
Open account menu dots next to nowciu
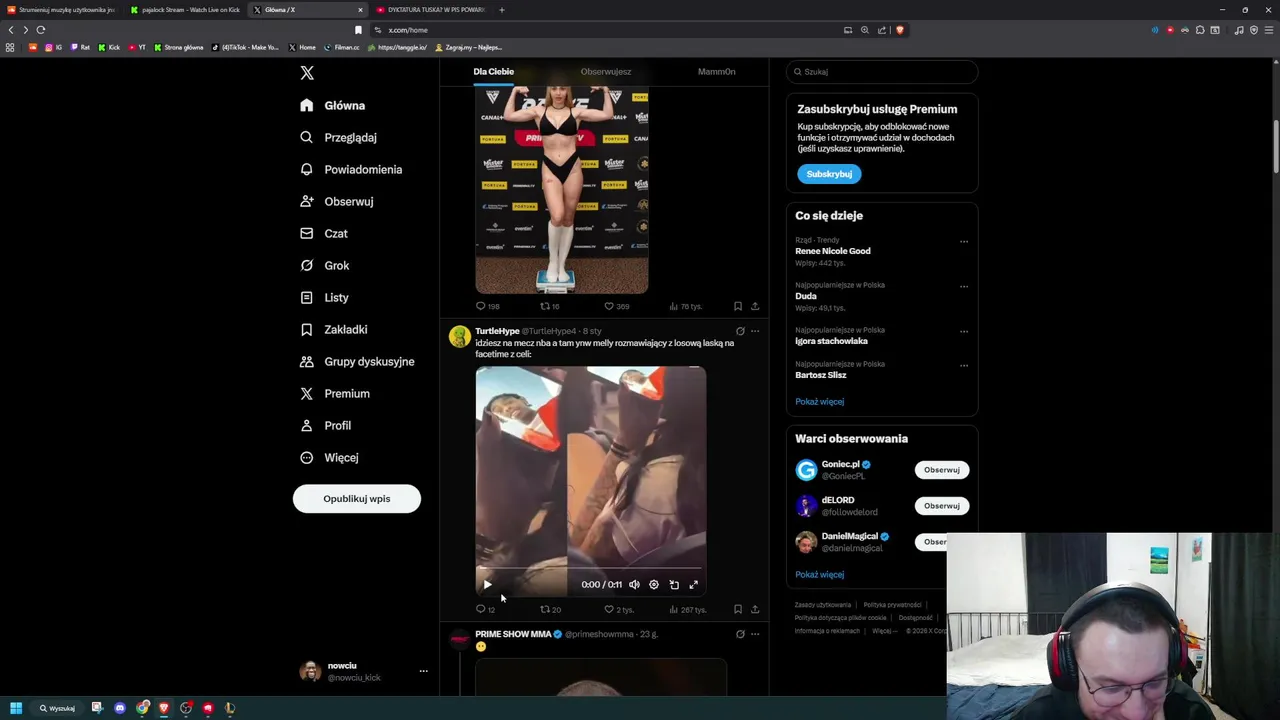(x=423, y=671)
